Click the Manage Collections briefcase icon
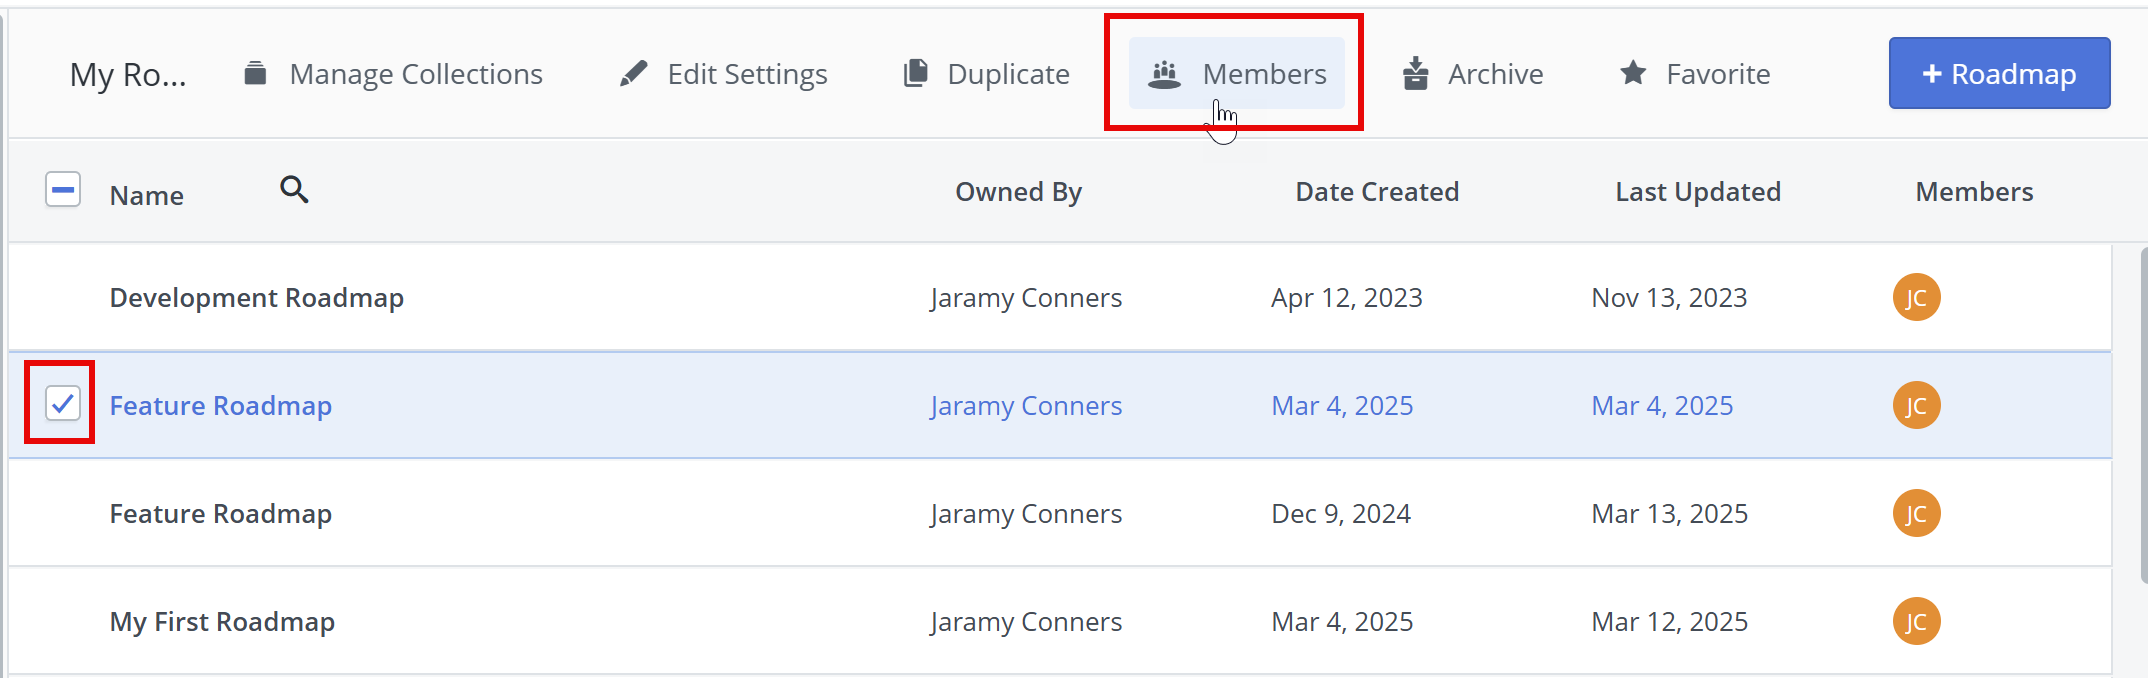 click(x=256, y=73)
